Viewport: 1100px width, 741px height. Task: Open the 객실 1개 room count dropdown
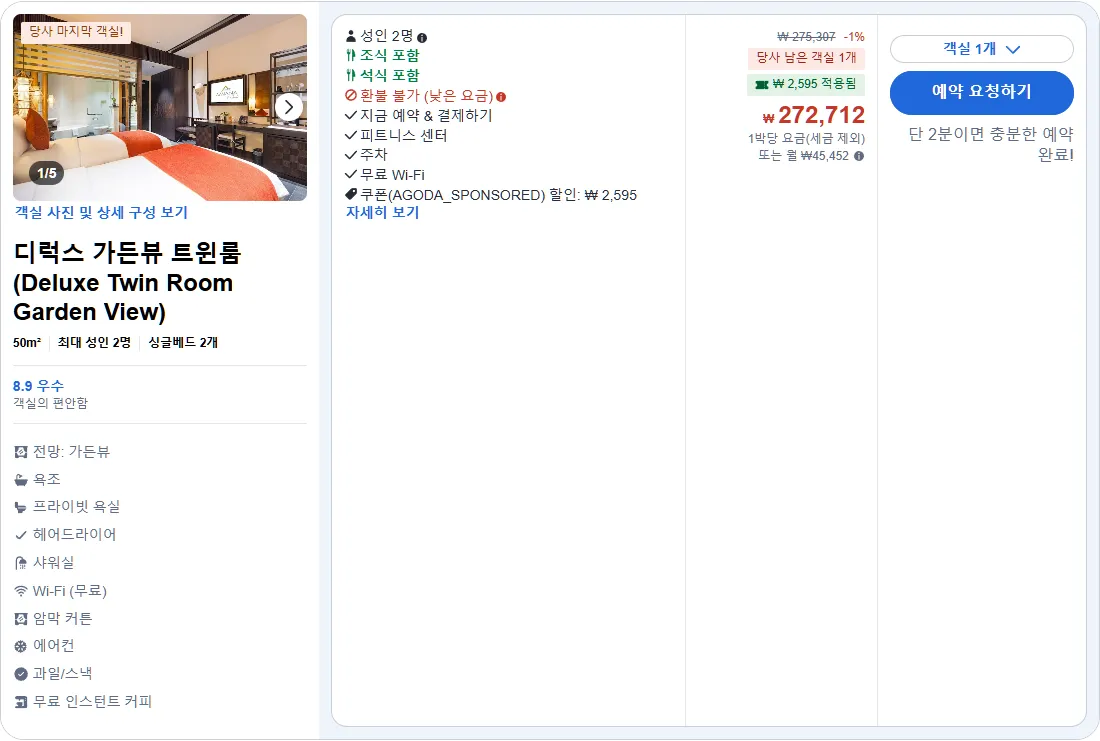[x=981, y=49]
